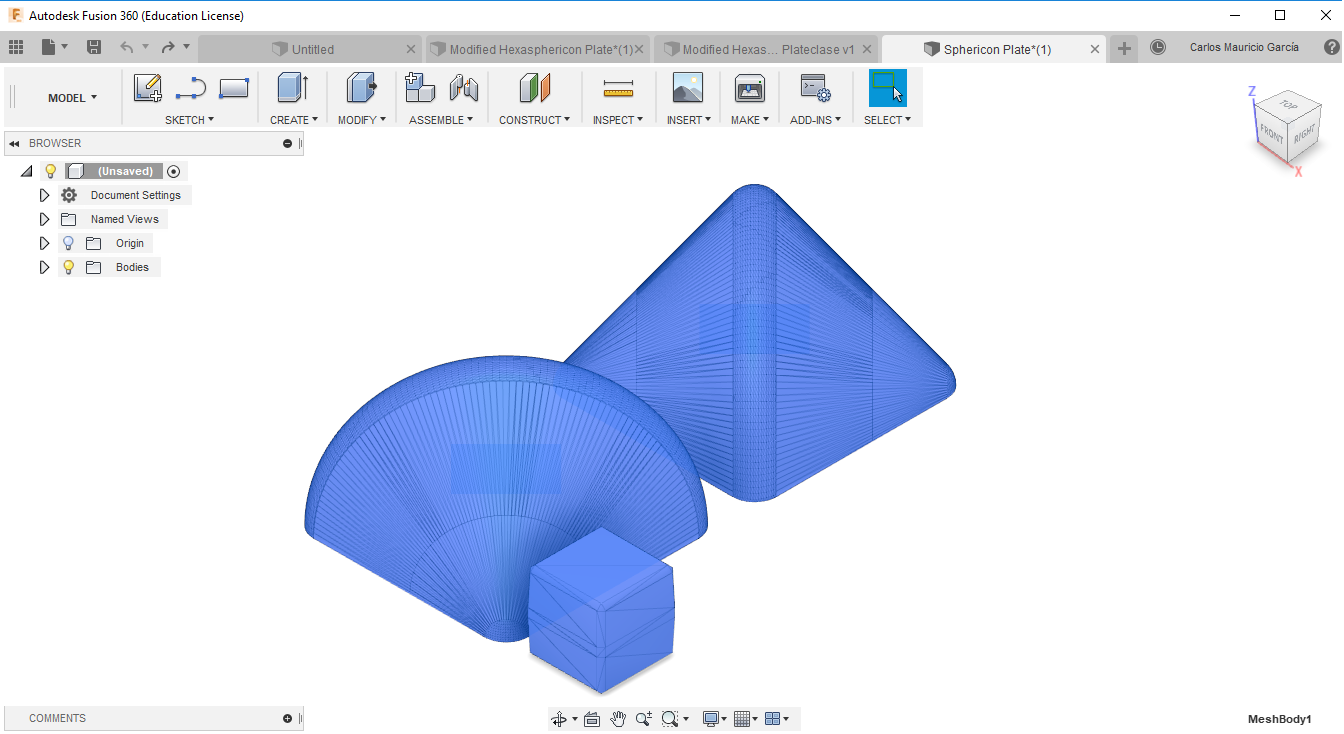Switch to Modified Hexasphericon Plate*(1) tab
The height and width of the screenshot is (734, 1344).
point(538,49)
